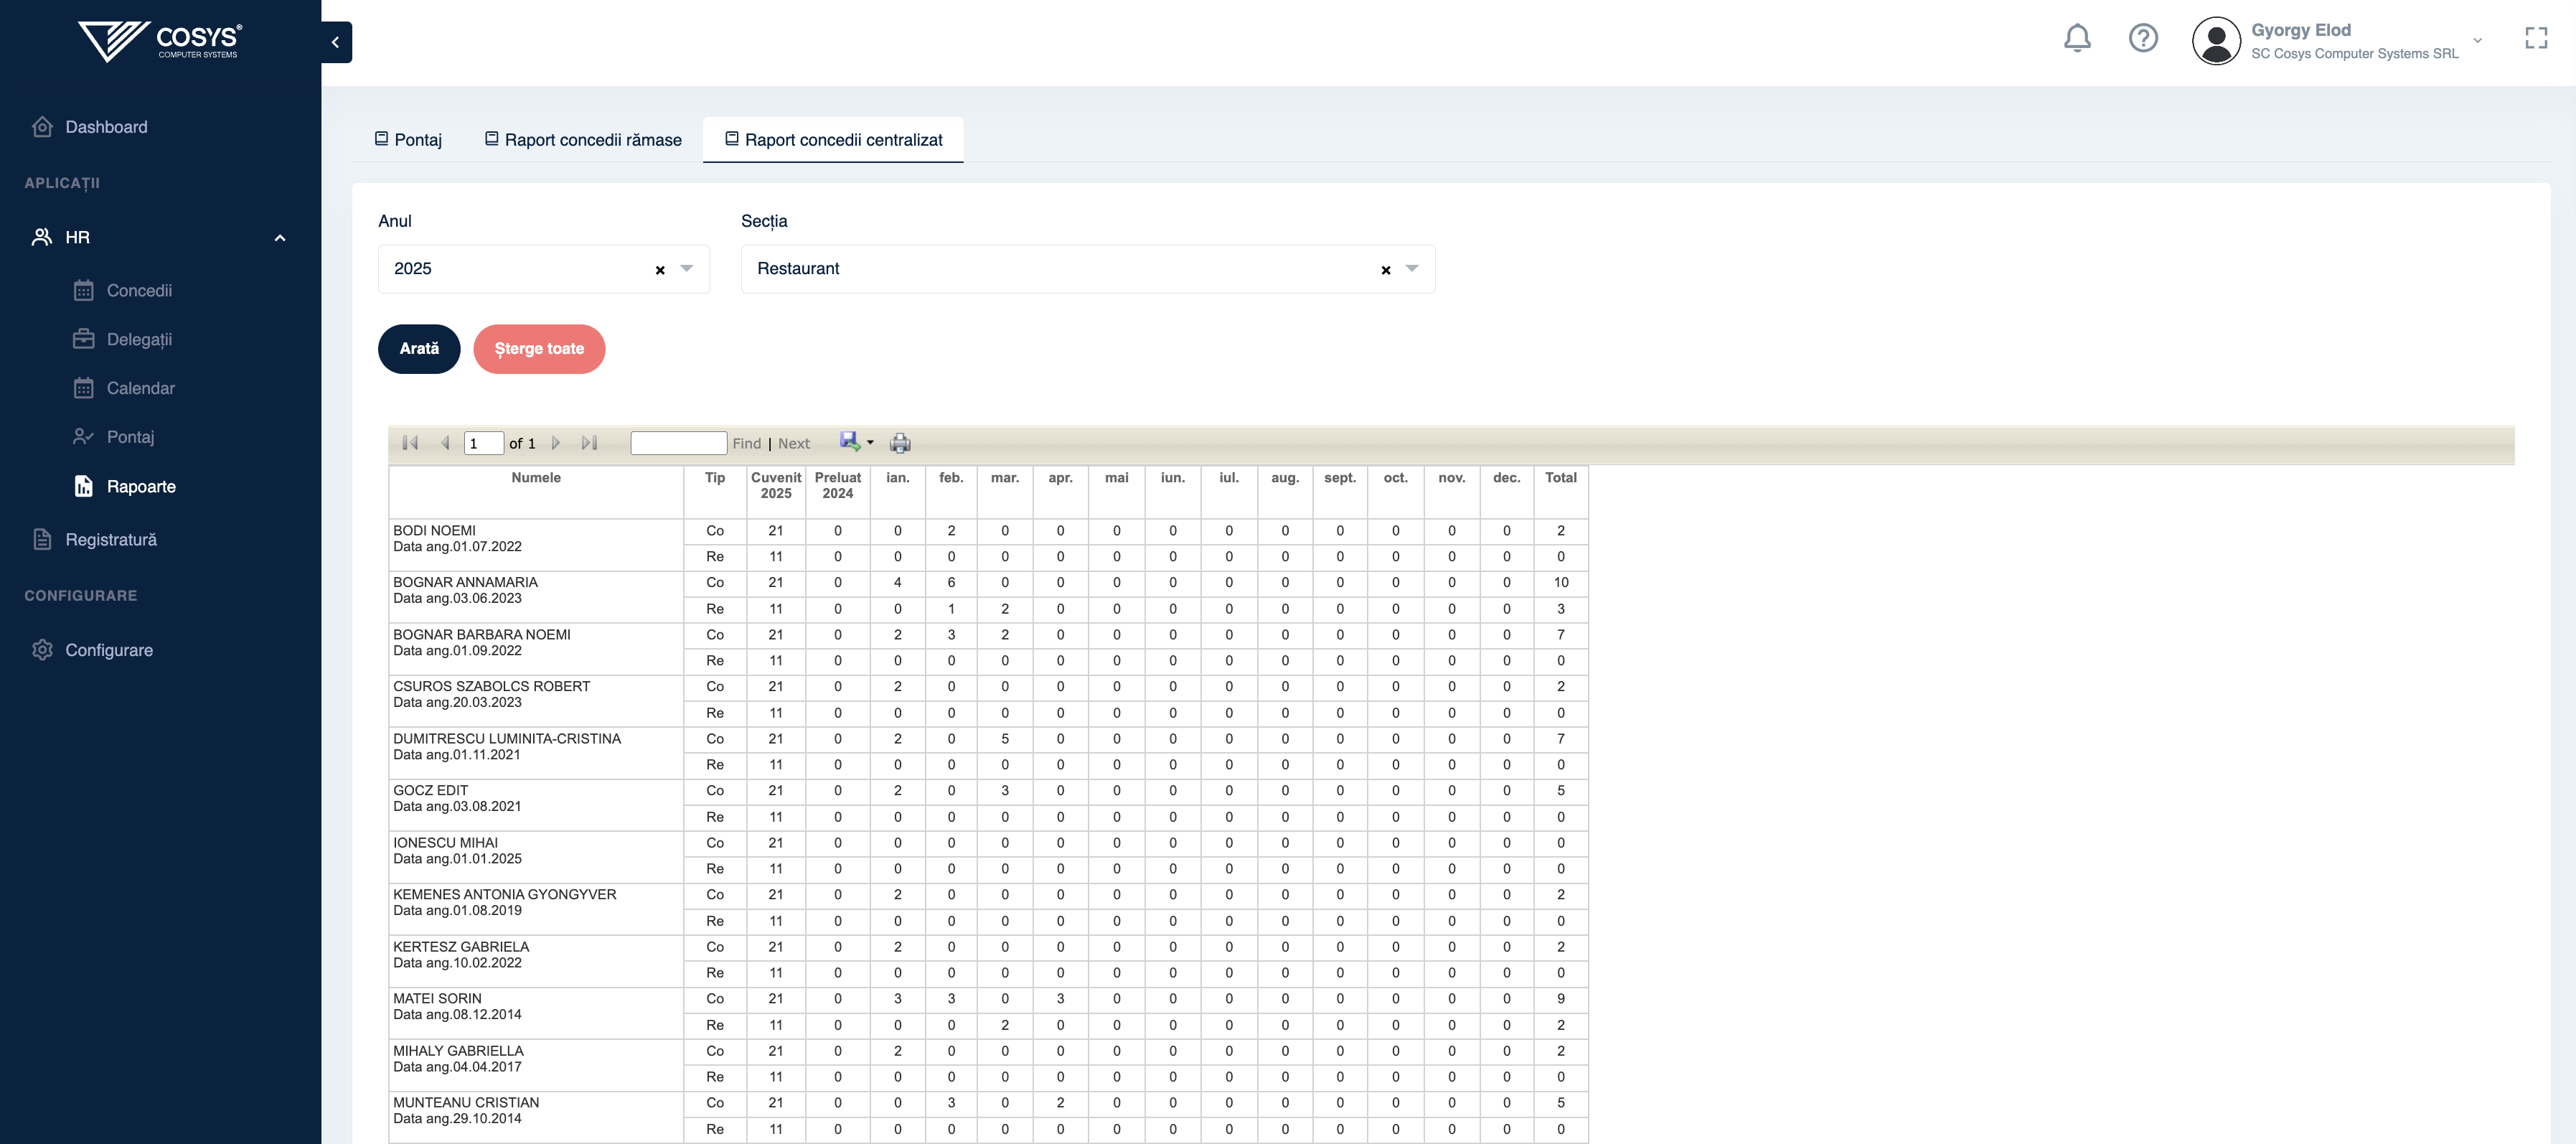
Task: Open the Anul year dropdown
Action: pyautogui.click(x=687, y=269)
